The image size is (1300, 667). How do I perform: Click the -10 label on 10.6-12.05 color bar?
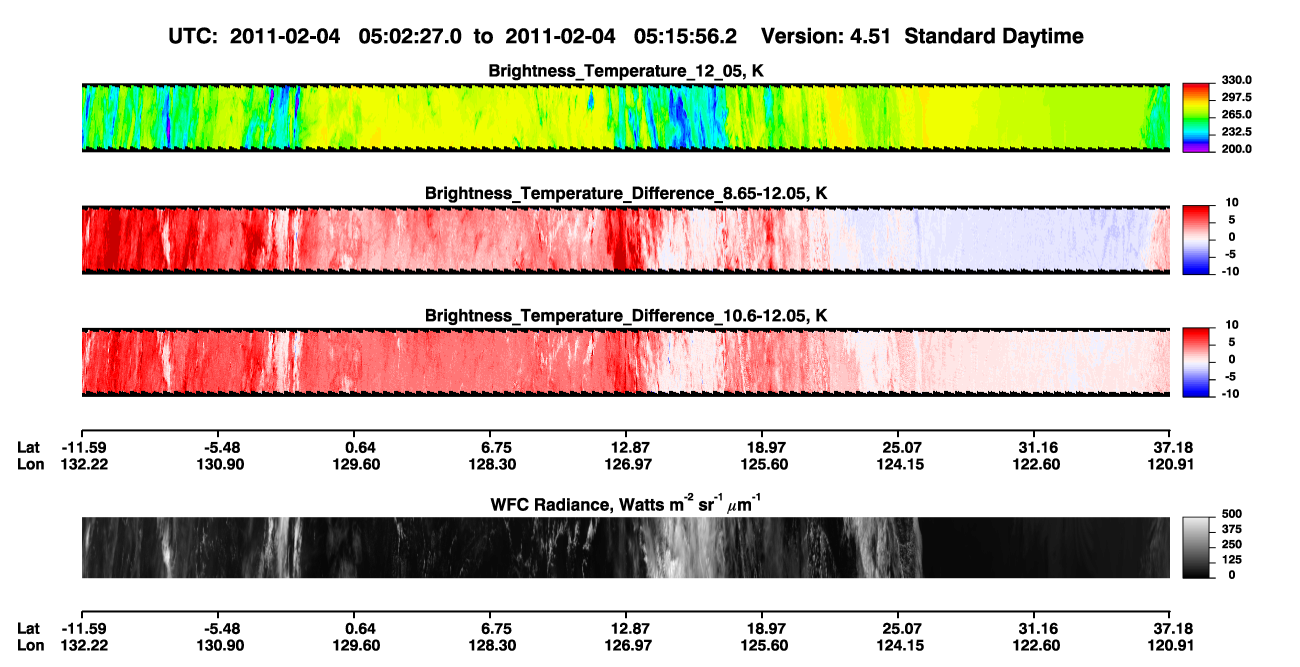click(x=1229, y=394)
